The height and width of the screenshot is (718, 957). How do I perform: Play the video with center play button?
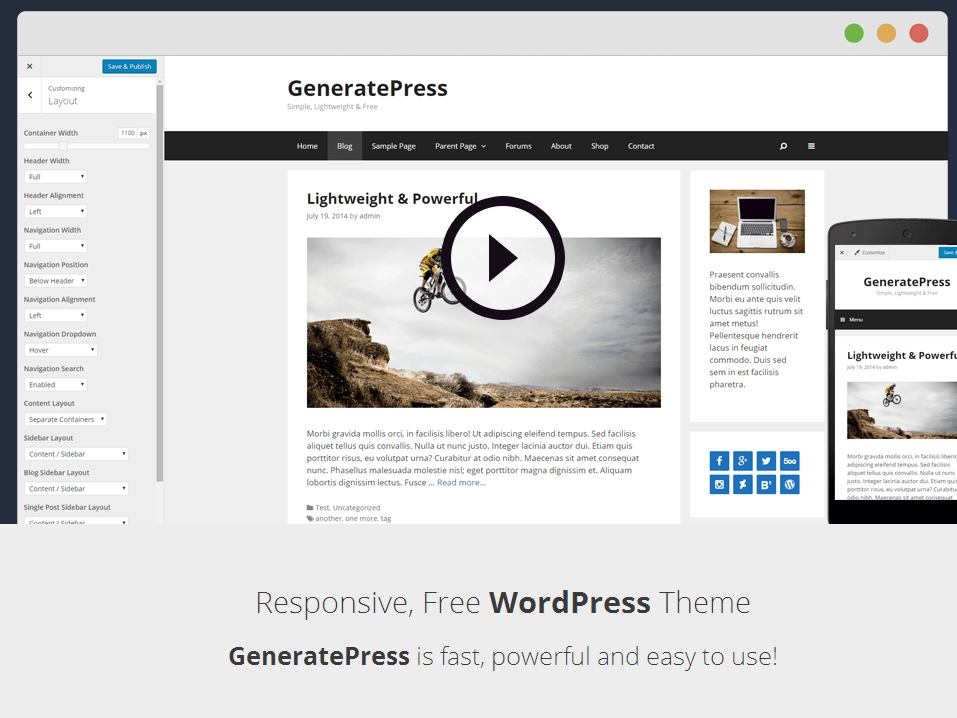(503, 258)
